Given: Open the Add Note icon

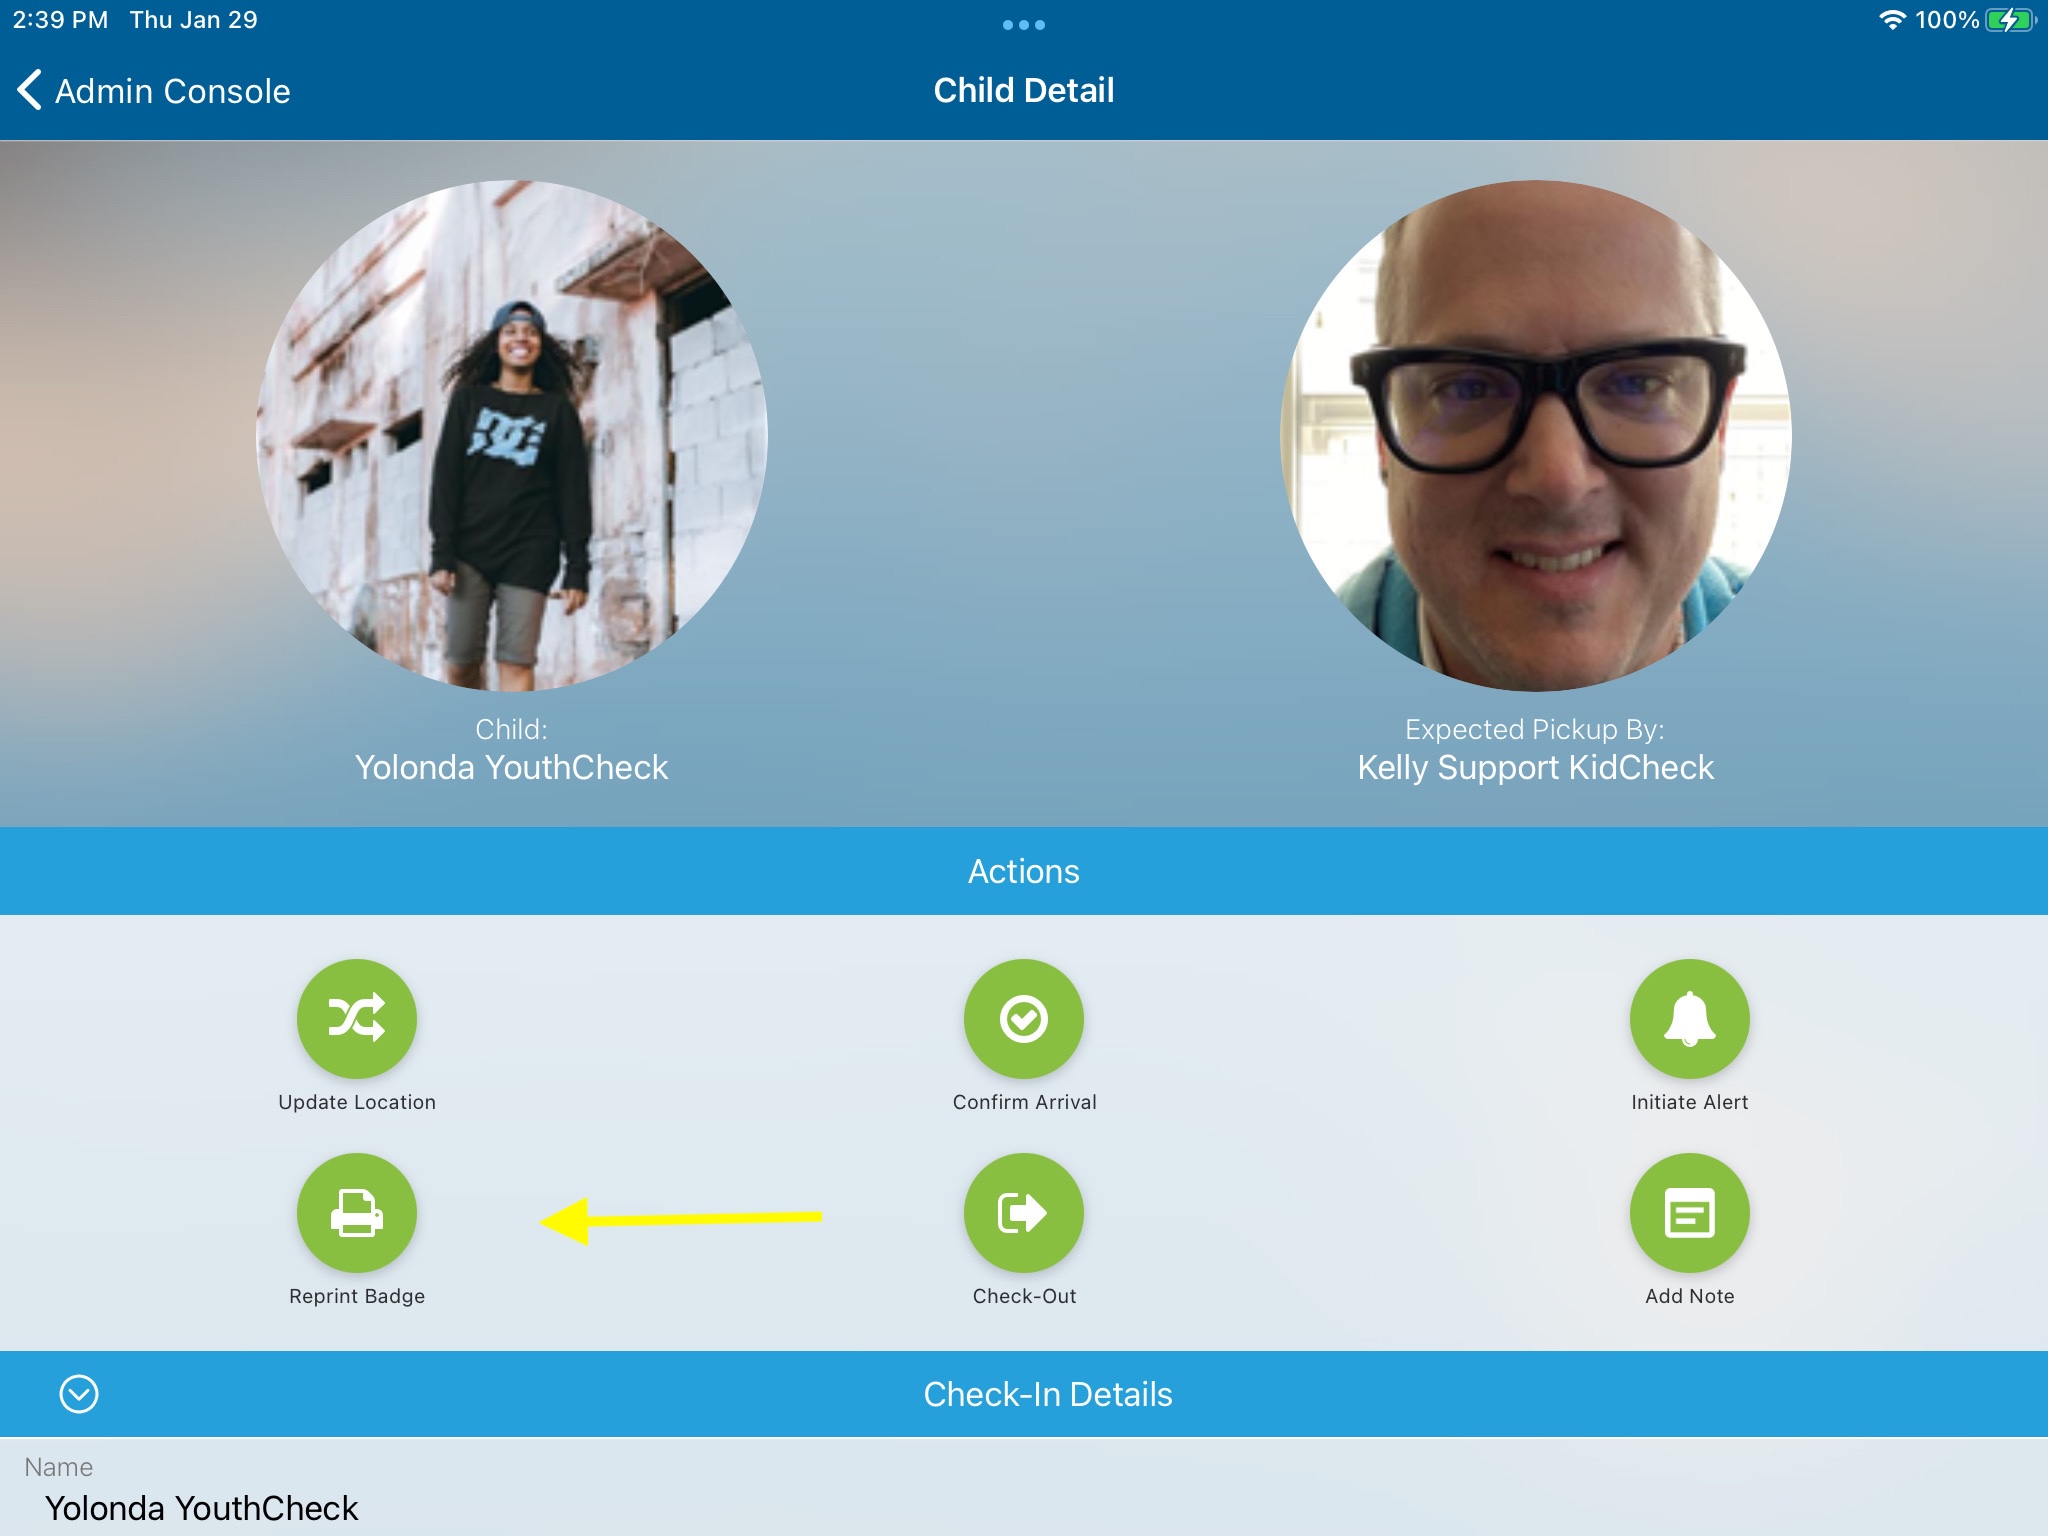Looking at the screenshot, I should click(x=1689, y=1212).
